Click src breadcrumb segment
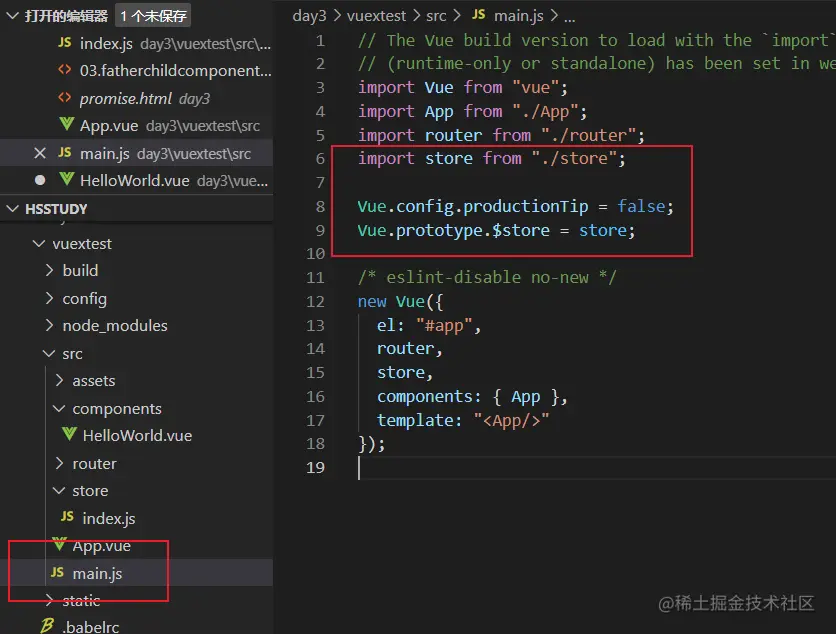The width and height of the screenshot is (836, 634). pyautogui.click(x=436, y=16)
